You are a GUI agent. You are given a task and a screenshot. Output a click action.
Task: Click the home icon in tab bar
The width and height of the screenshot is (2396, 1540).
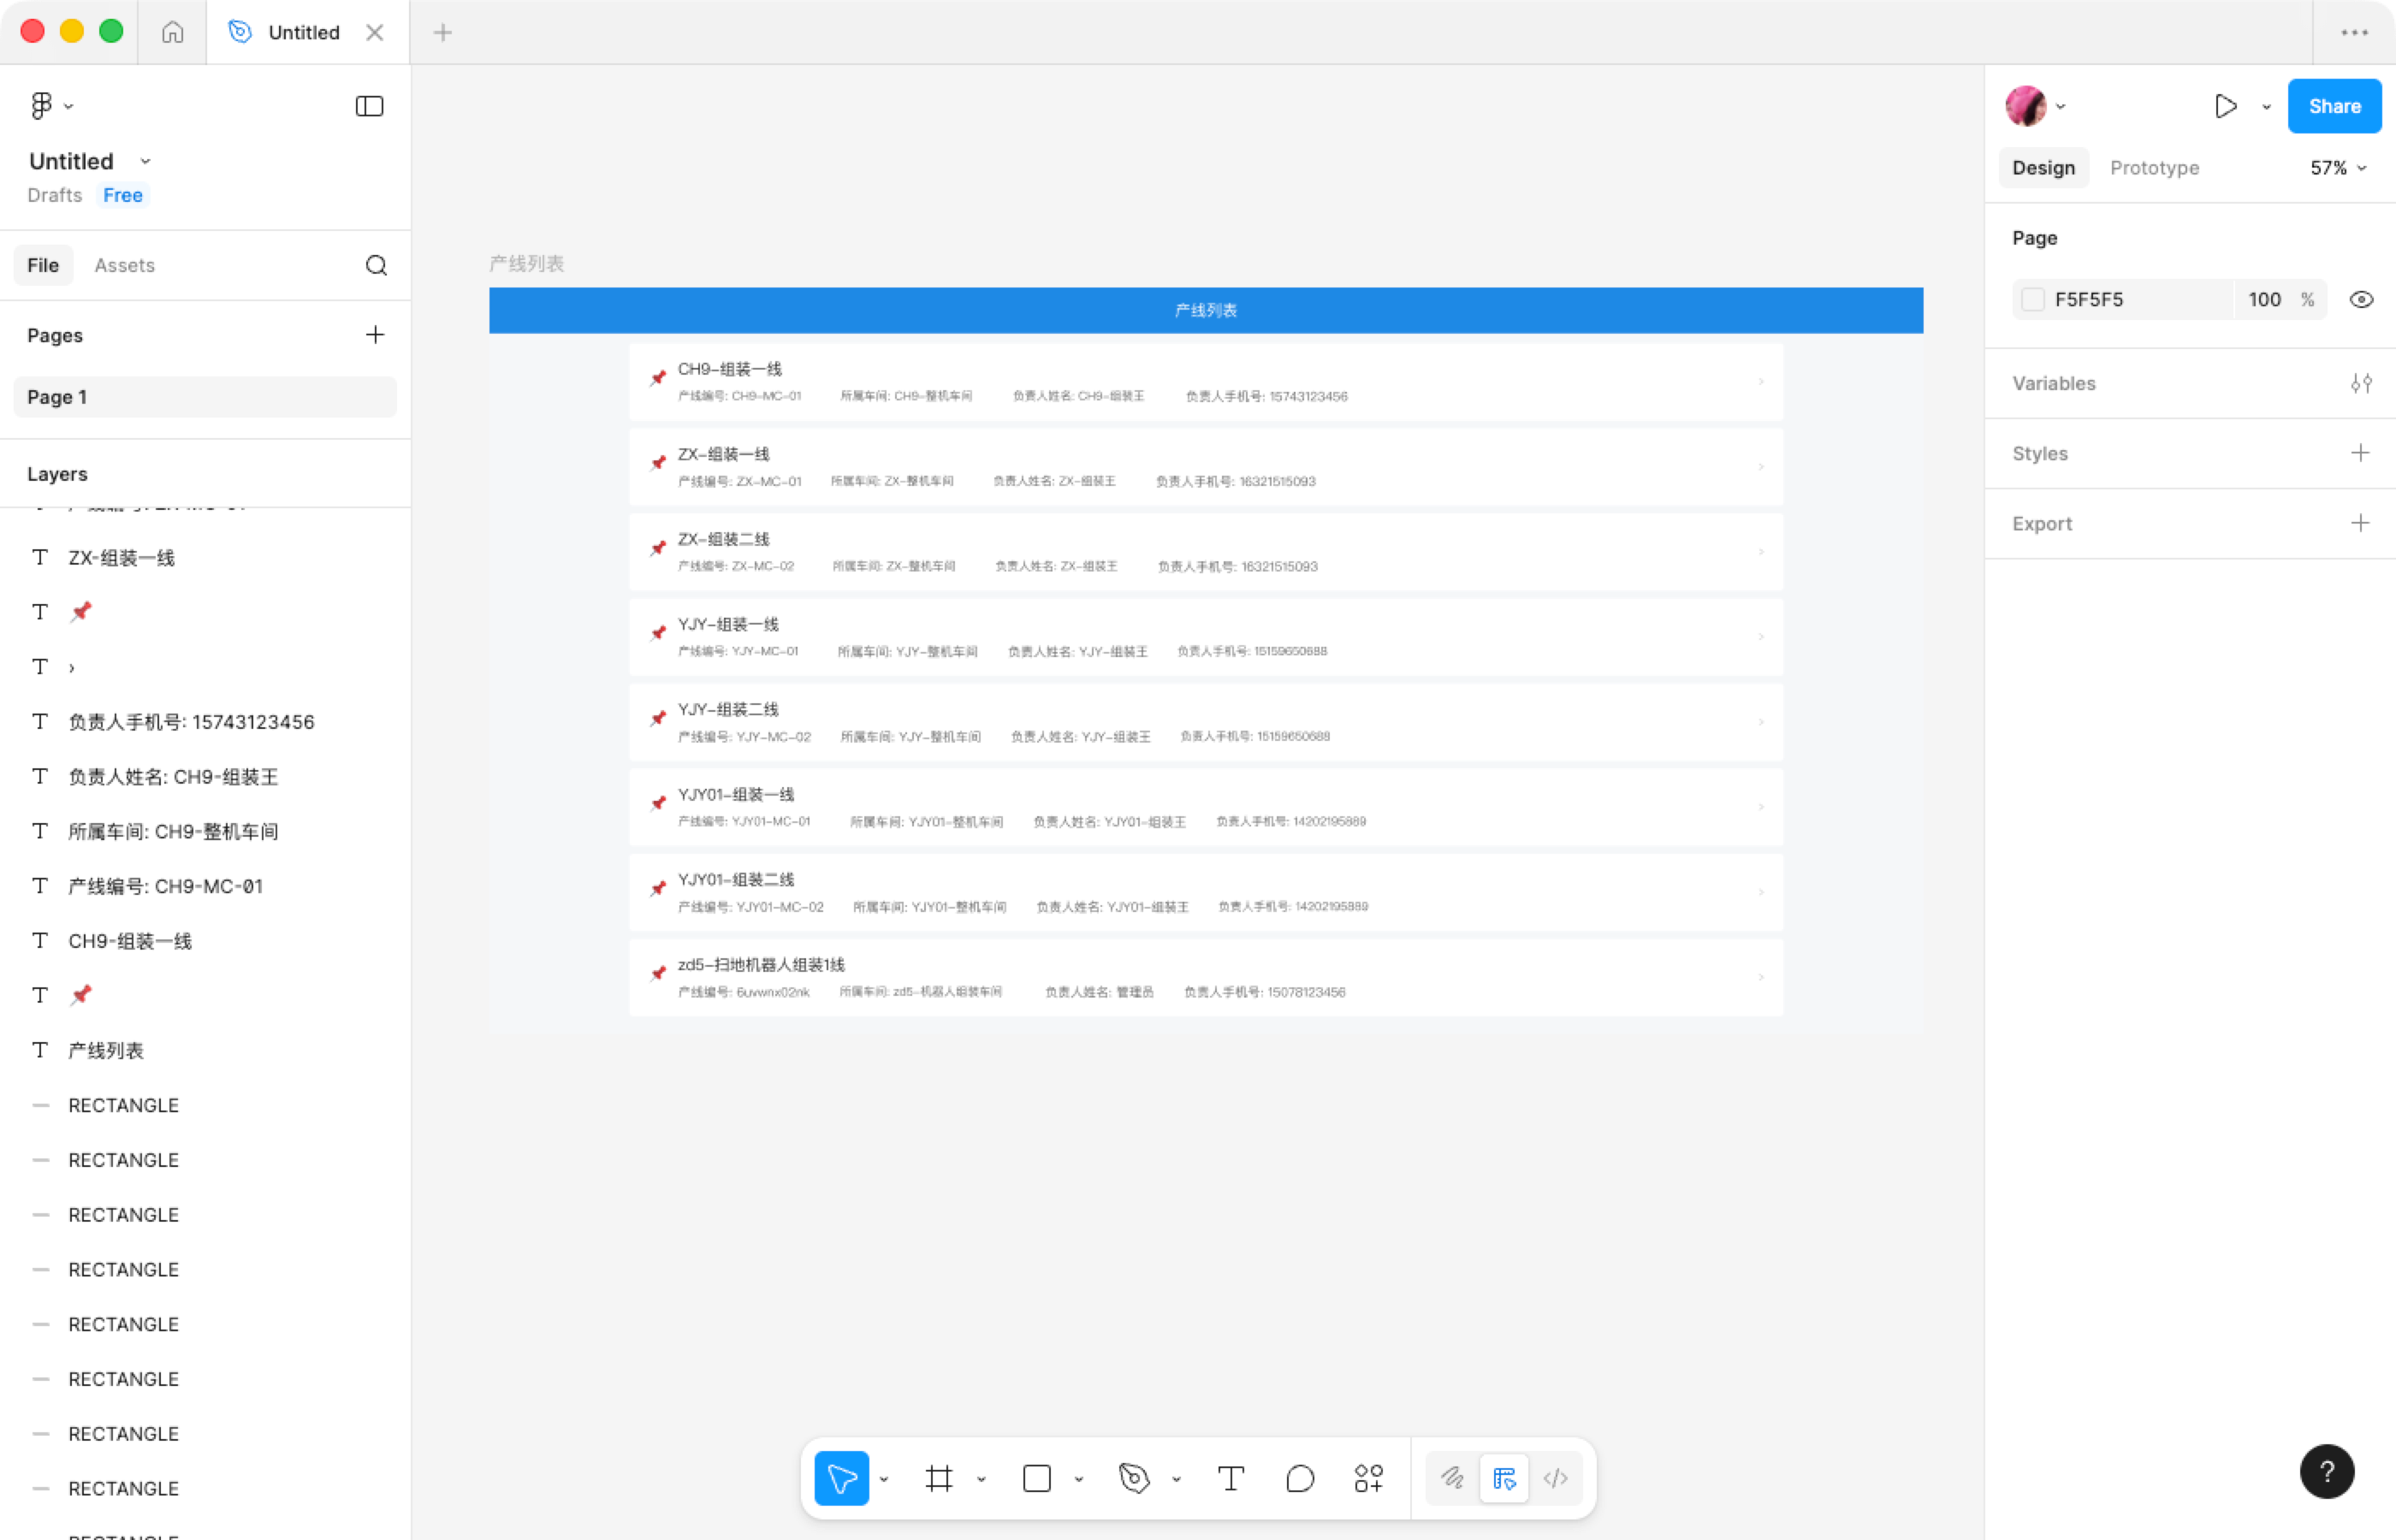point(172,32)
